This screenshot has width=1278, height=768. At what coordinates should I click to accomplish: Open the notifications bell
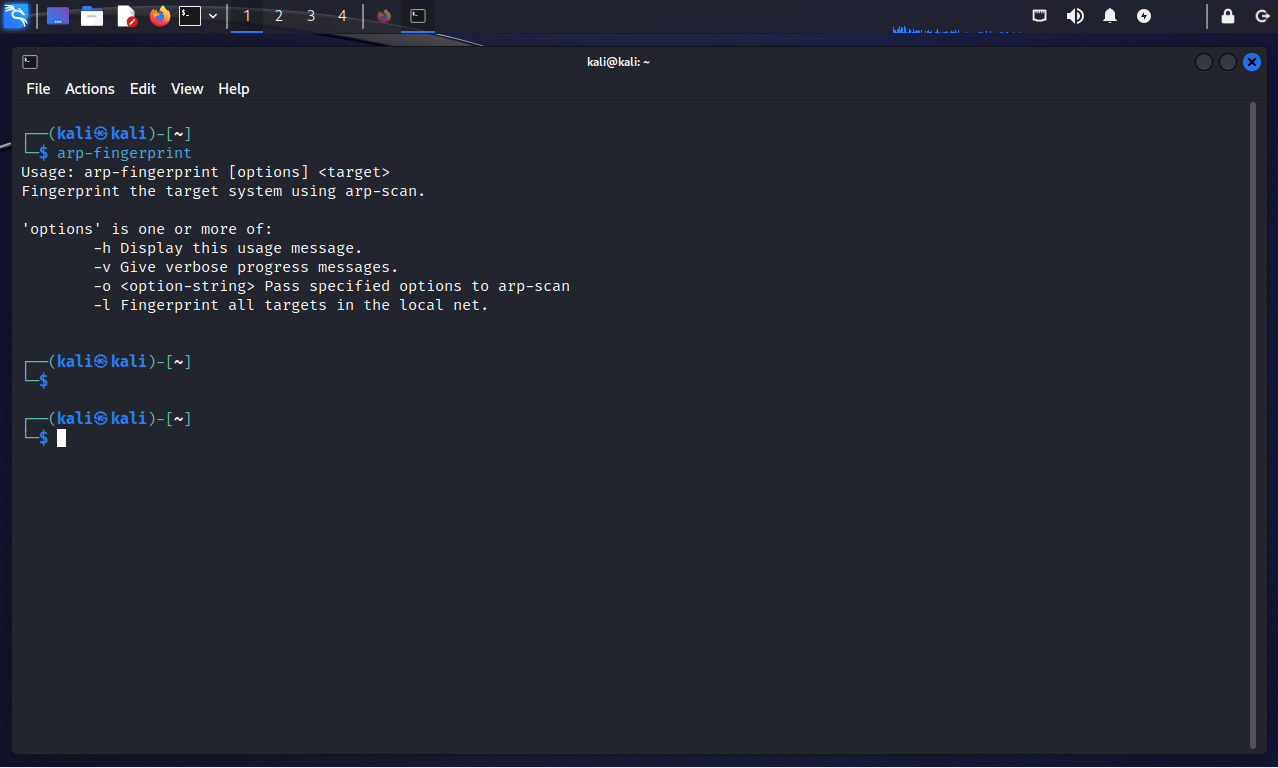pos(1110,16)
